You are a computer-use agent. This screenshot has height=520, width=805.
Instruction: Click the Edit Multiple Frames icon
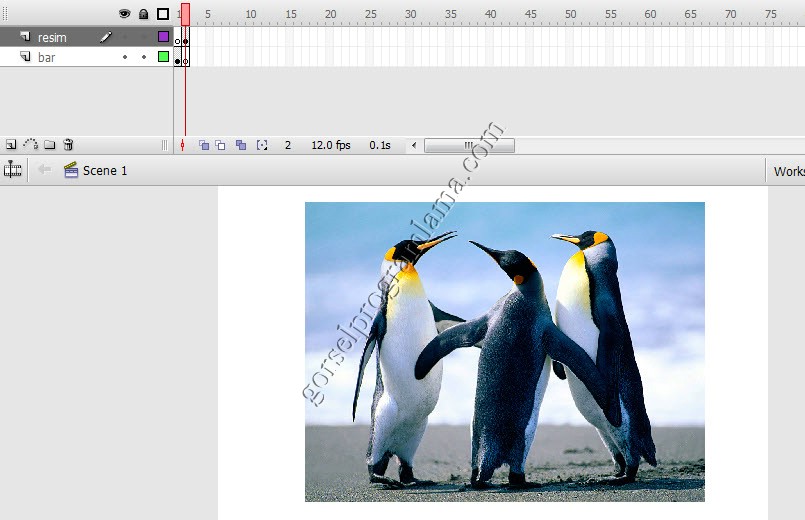241,145
